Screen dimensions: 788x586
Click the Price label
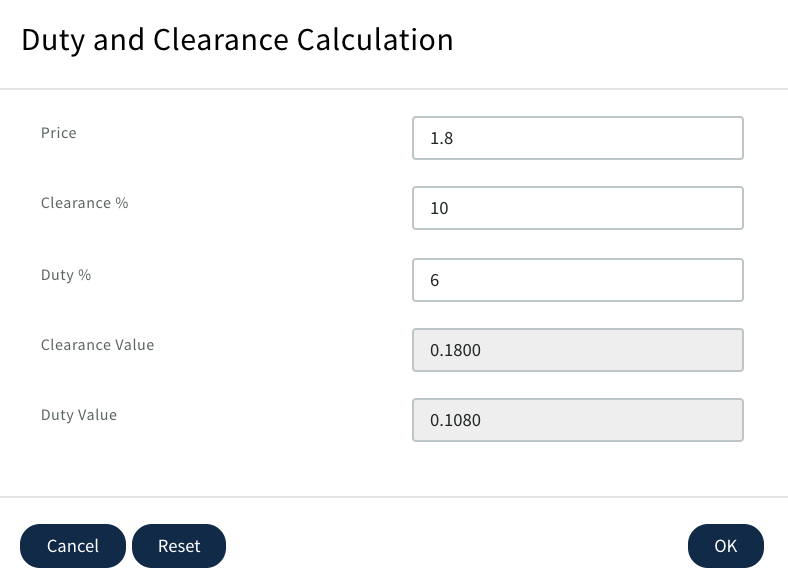coord(59,133)
